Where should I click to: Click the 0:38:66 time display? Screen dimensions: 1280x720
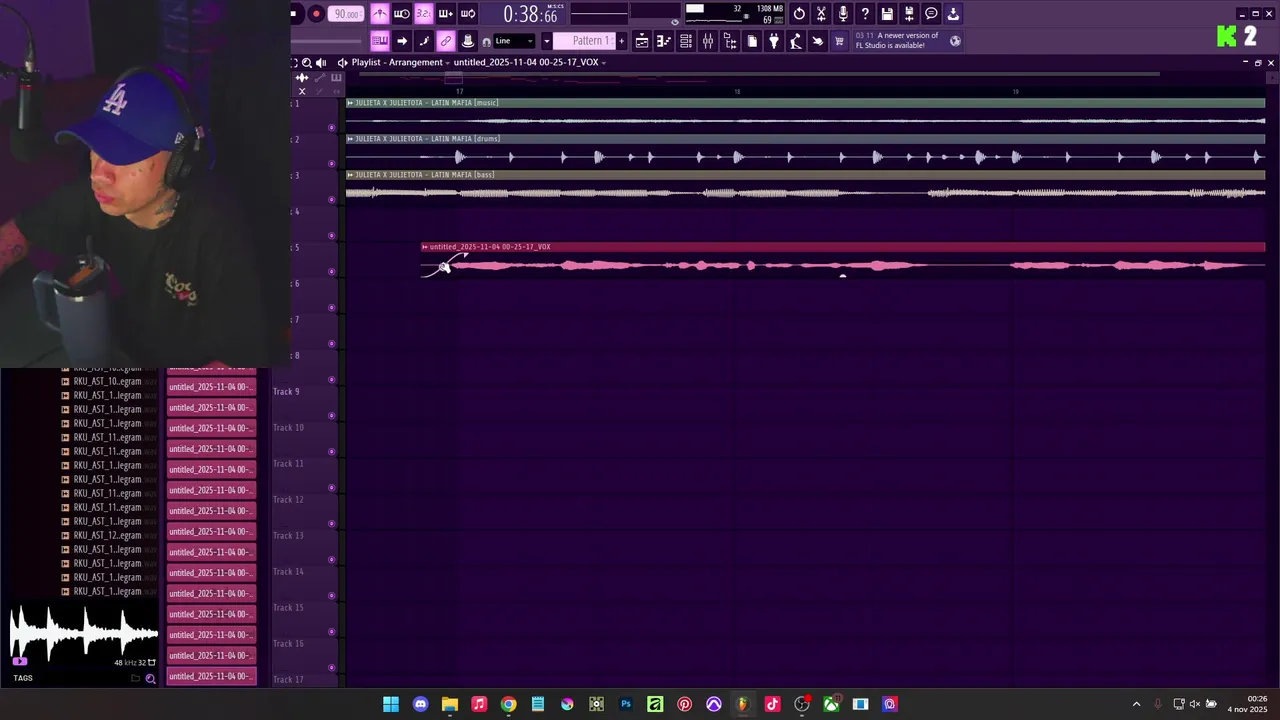pyautogui.click(x=530, y=14)
